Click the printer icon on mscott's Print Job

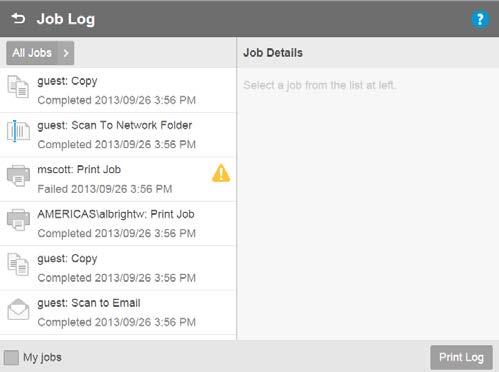[x=18, y=176]
